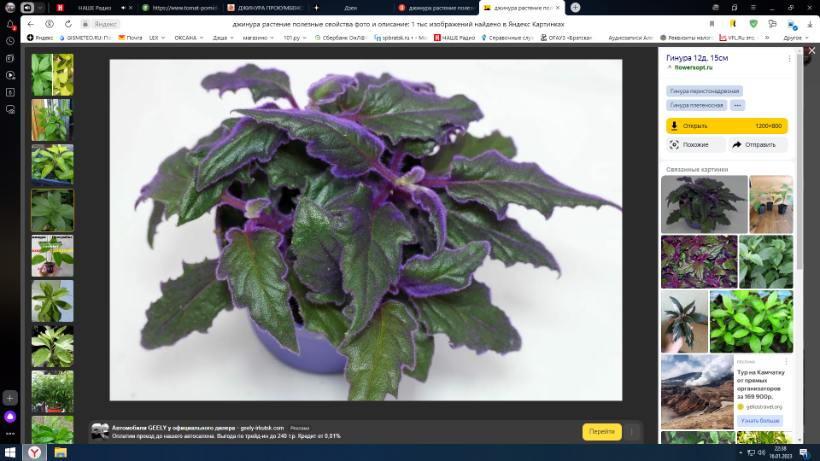
Task: Expand the ОКСАНА bookmarks folder
Action: [189, 38]
